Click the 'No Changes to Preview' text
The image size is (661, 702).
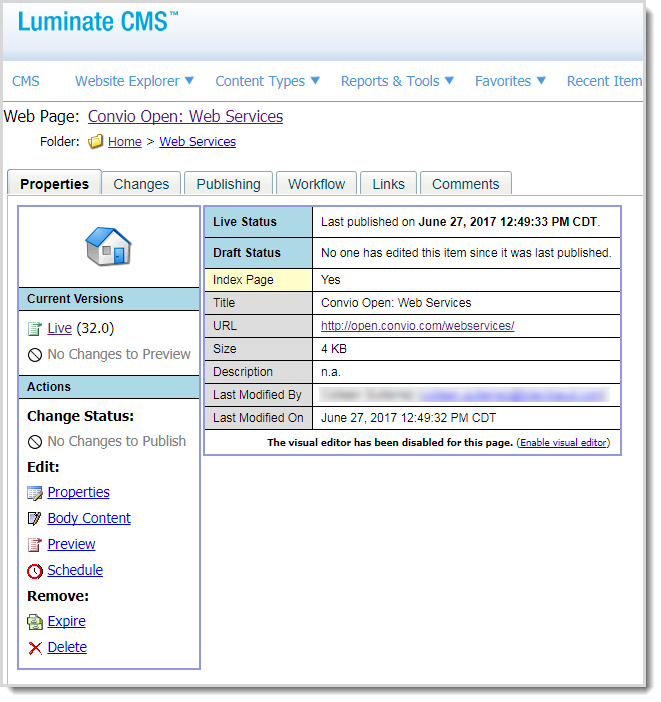[x=119, y=355]
